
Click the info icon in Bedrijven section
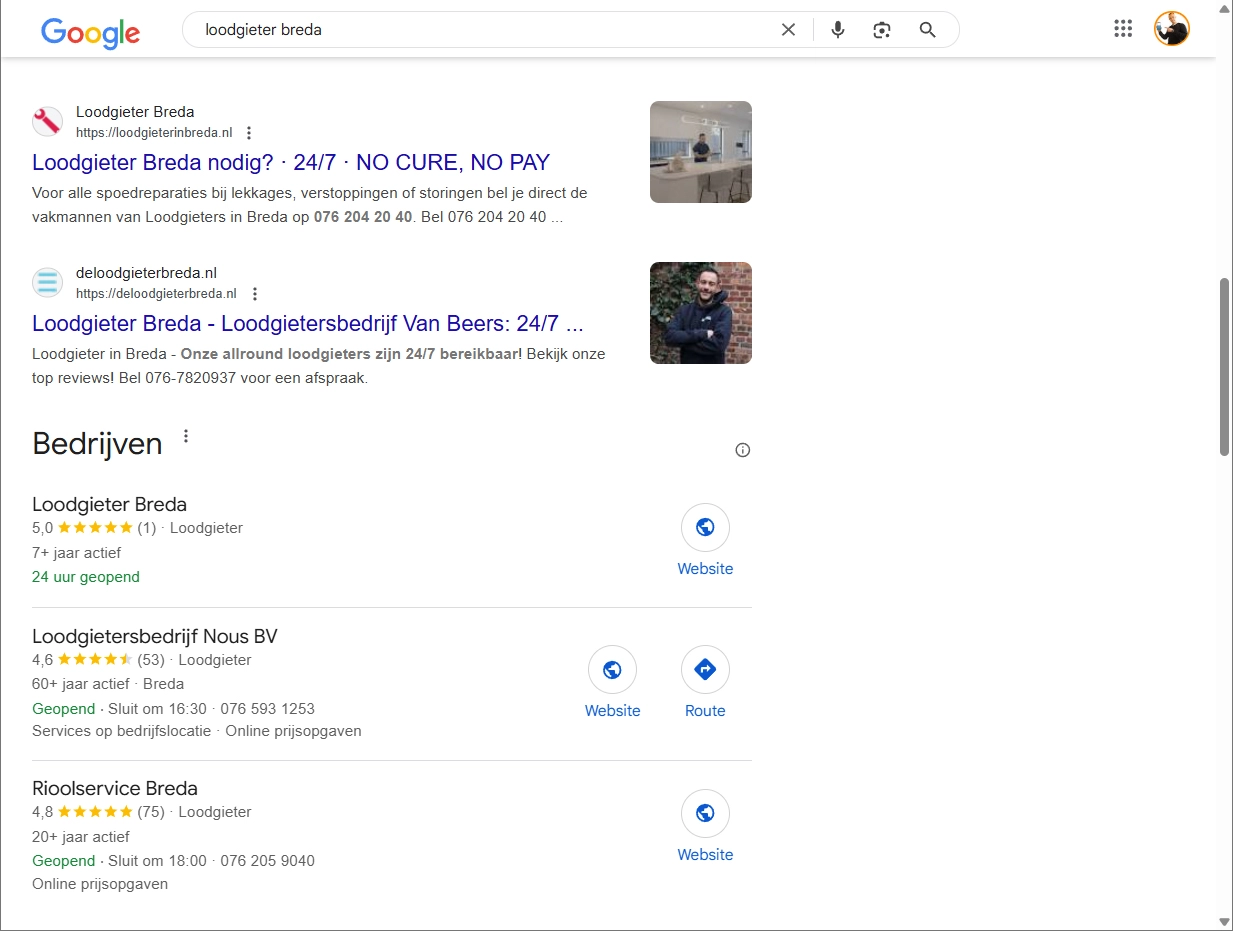[742, 450]
